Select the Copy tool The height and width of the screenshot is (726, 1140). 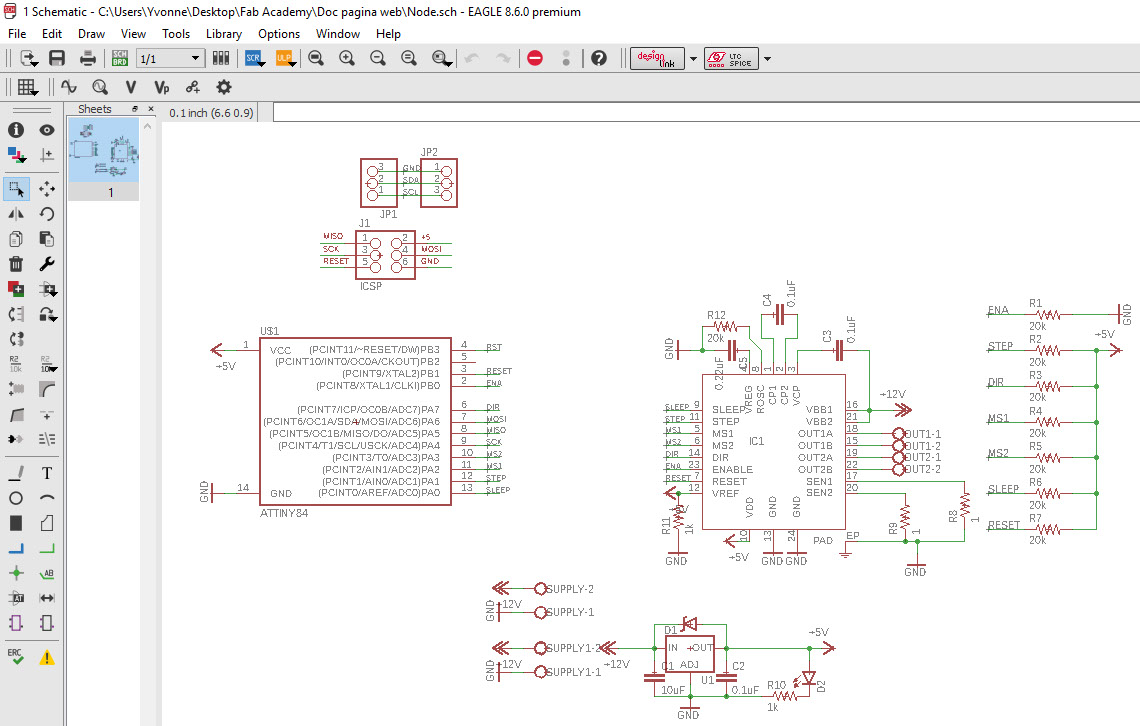pos(16,239)
